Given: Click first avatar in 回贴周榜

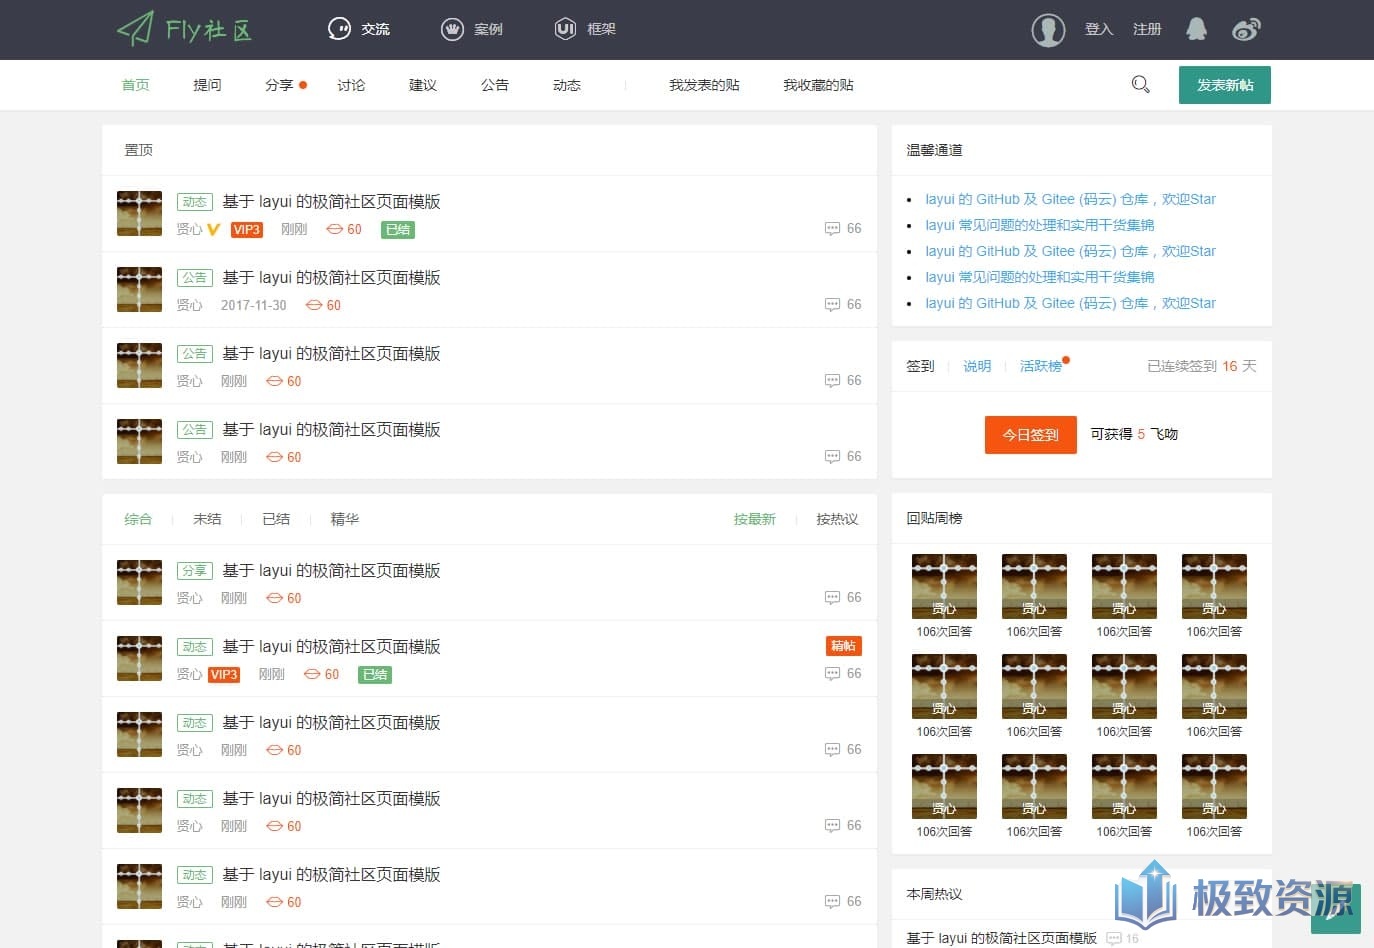Looking at the screenshot, I should [944, 586].
